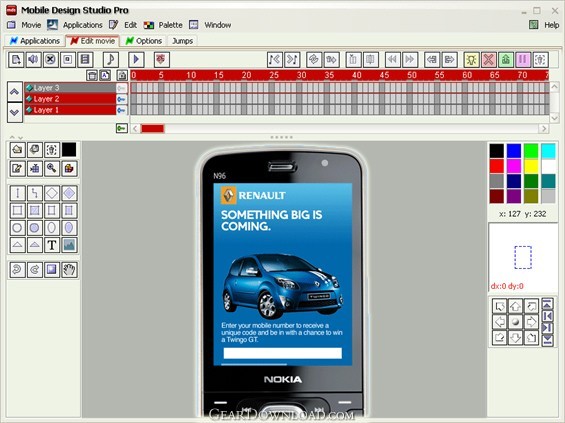Click the pink pause icon
The image size is (565, 423).
coord(523,59)
